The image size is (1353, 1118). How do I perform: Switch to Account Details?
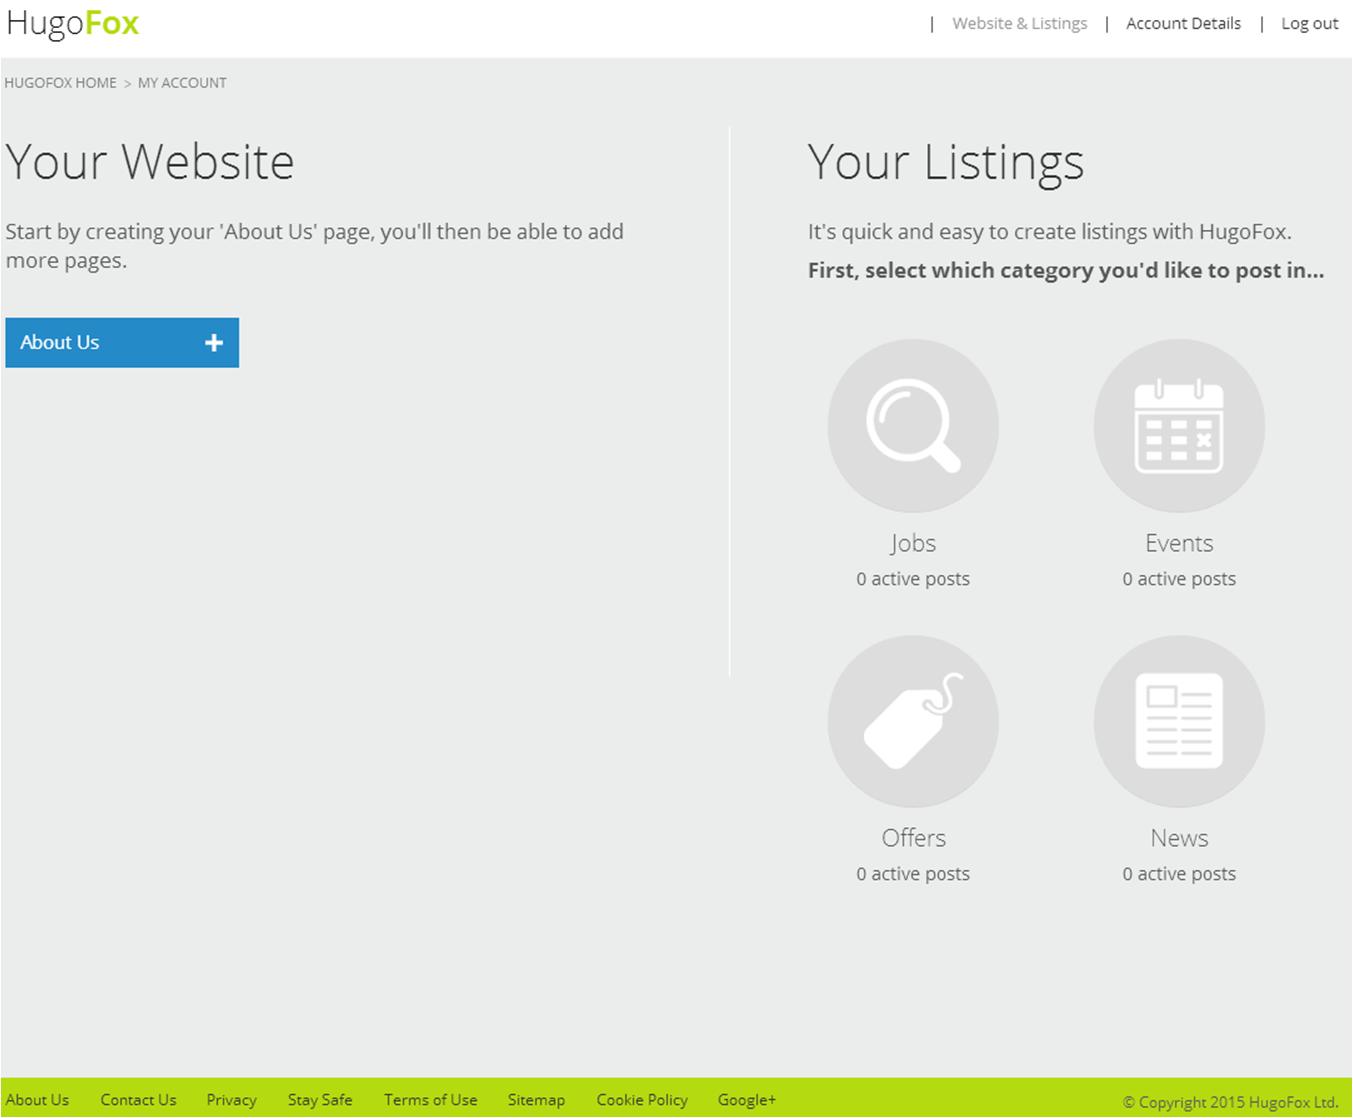(x=1183, y=23)
